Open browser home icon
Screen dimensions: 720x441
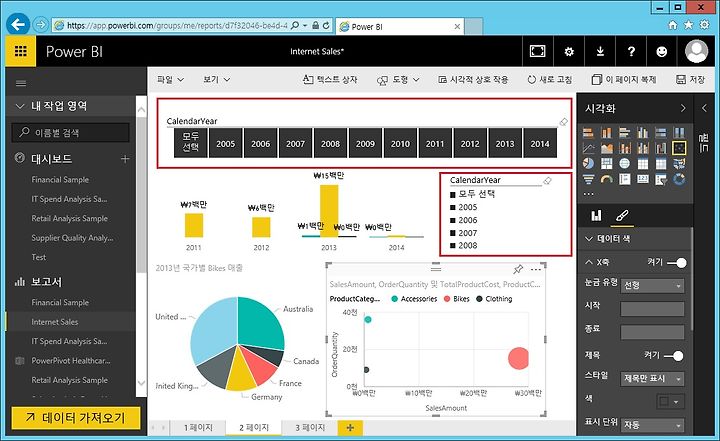pyautogui.click(x=673, y=25)
